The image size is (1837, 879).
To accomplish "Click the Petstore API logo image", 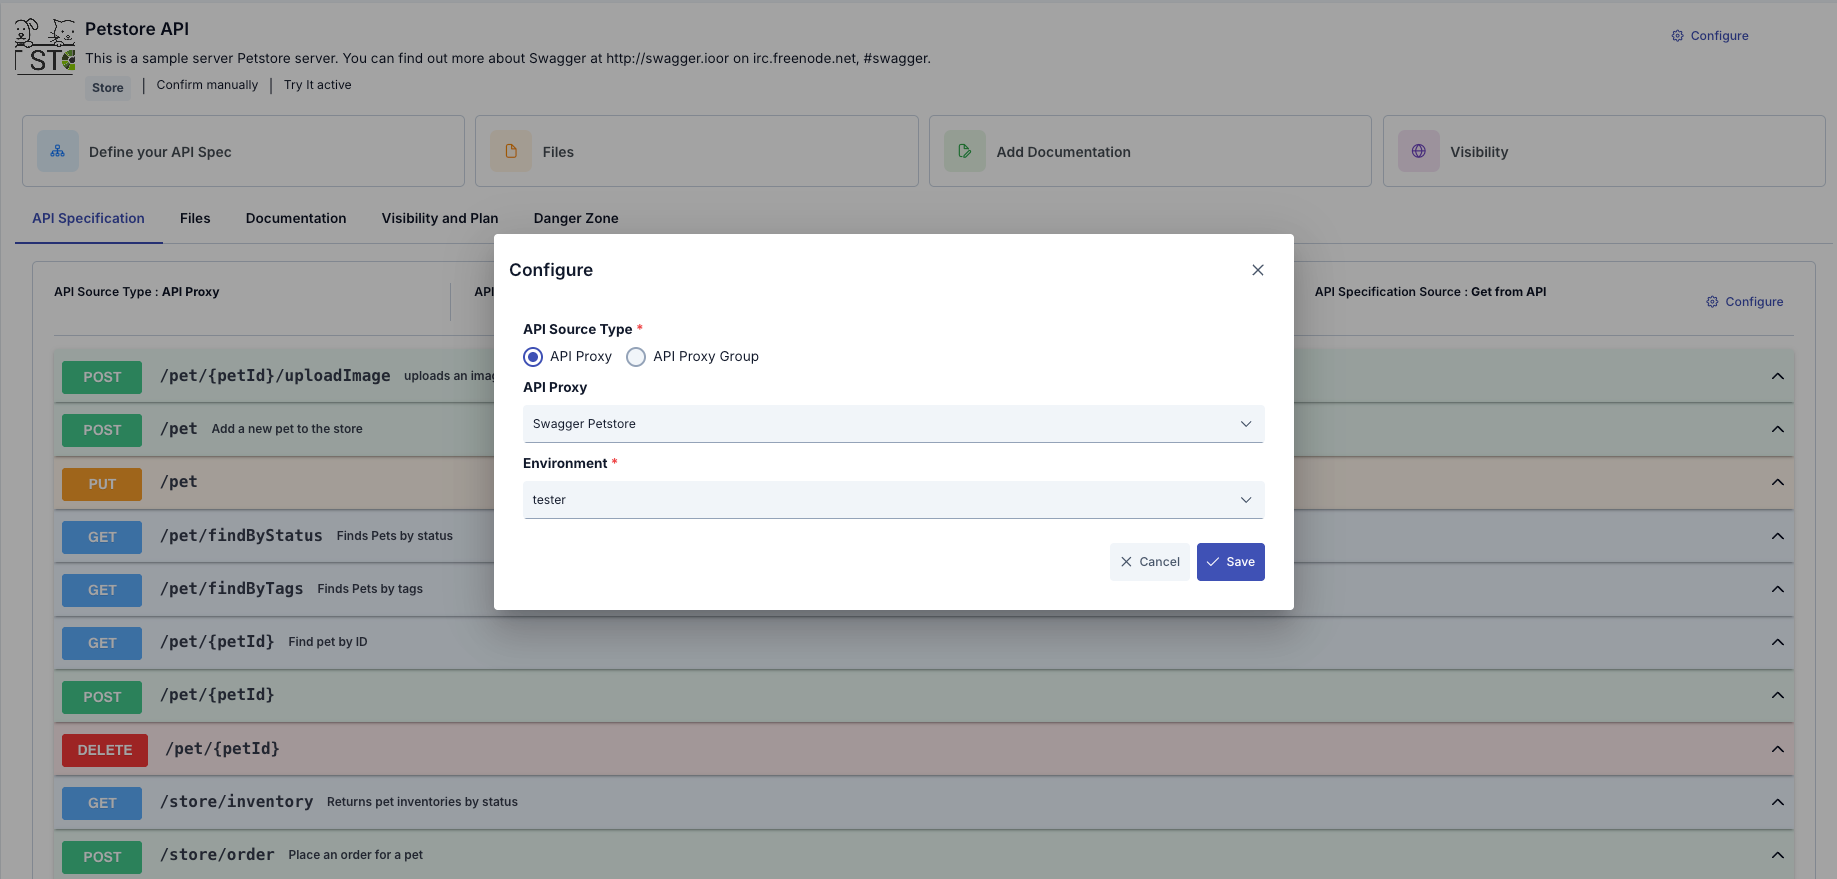I will [x=45, y=46].
